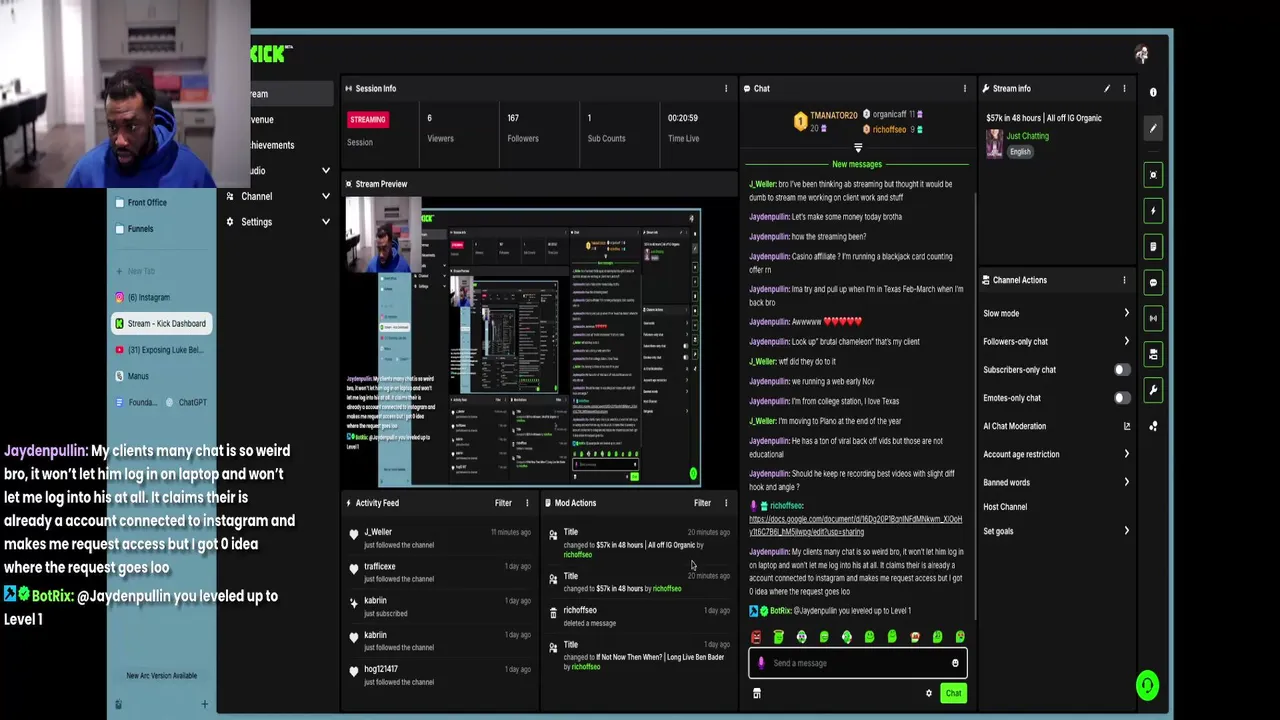Open Mod Actions Filter dropdown
1280x720 pixels.
pos(702,503)
